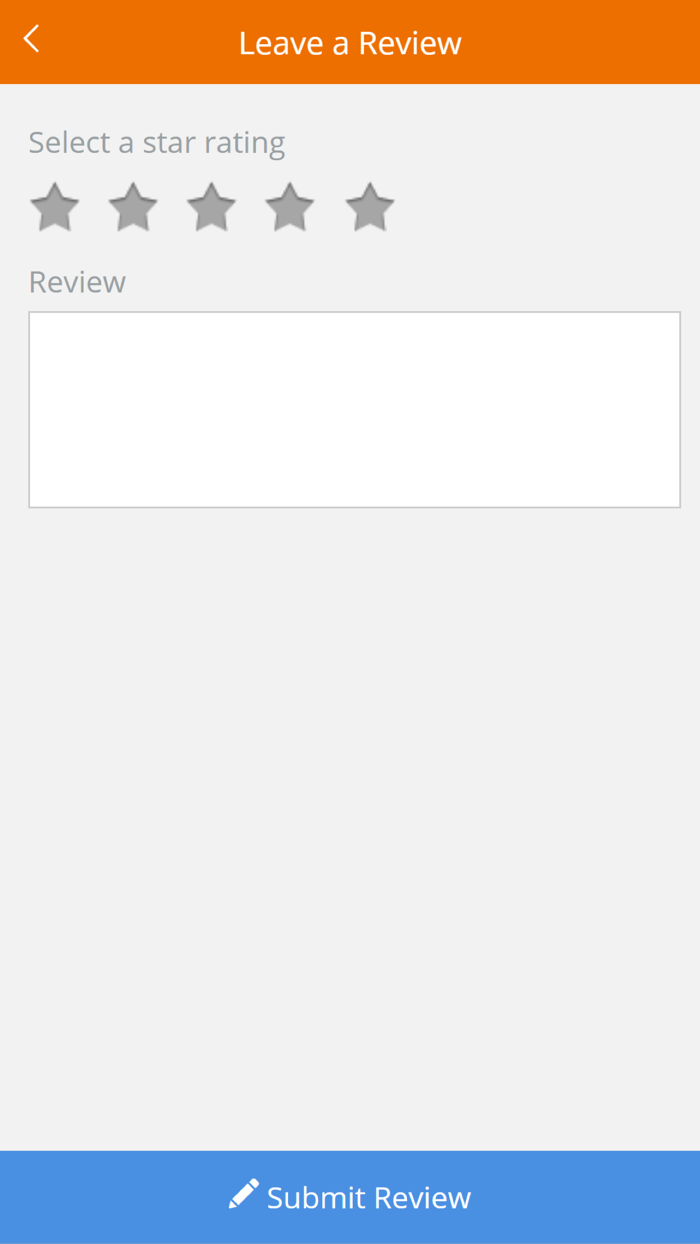Rate with the middle star

point(212,207)
